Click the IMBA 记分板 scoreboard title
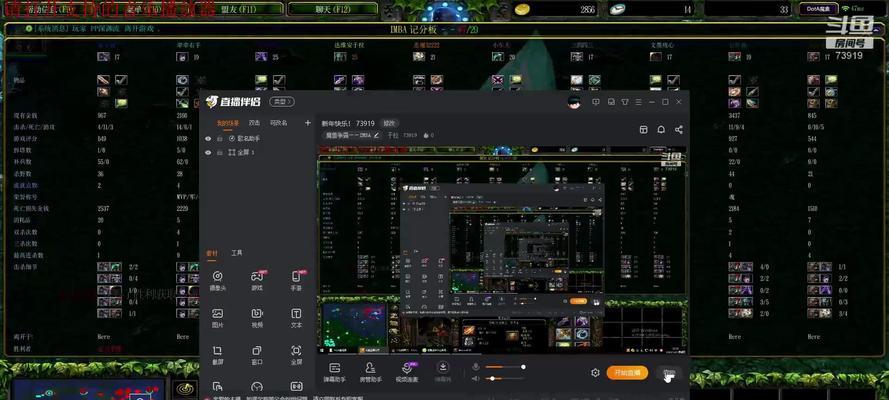Viewport: 889px width, 400px height. point(414,29)
